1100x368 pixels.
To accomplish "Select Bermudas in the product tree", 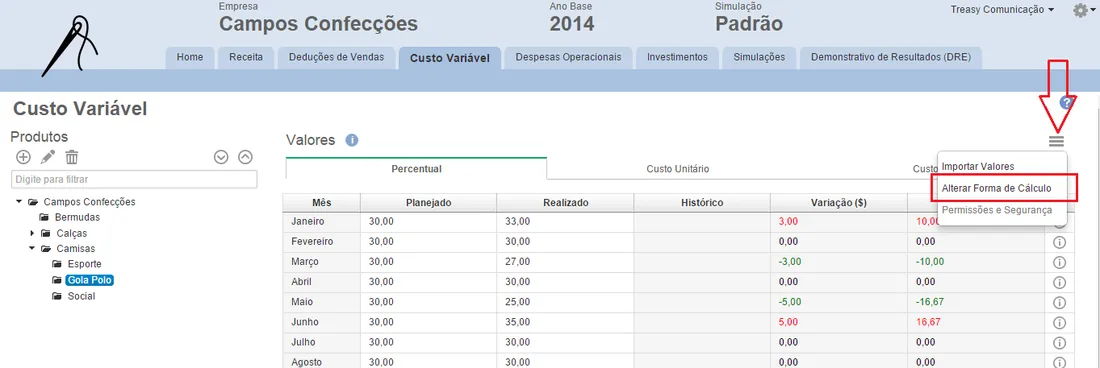I will click(x=77, y=217).
